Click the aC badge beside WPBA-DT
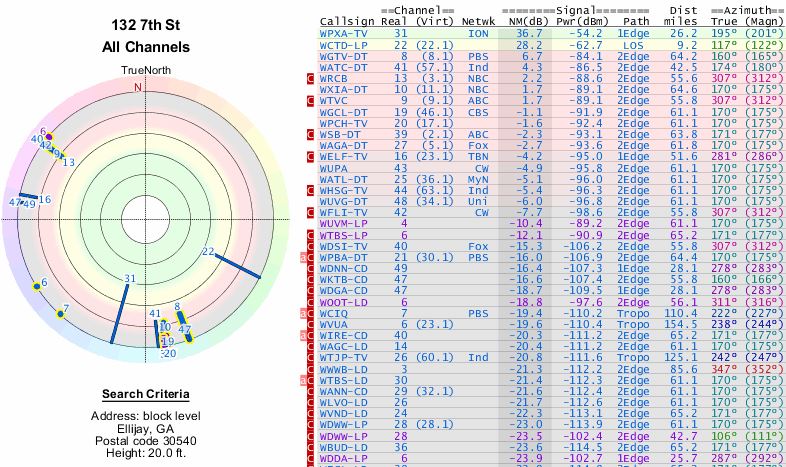 pyautogui.click(x=309, y=257)
